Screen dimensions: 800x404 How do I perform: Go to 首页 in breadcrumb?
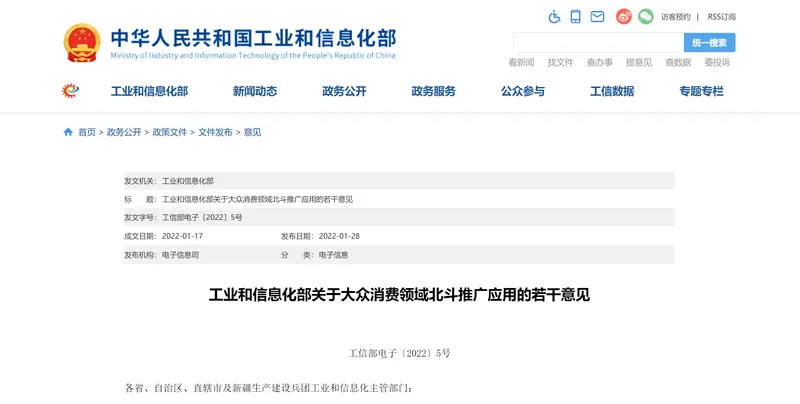(x=87, y=132)
